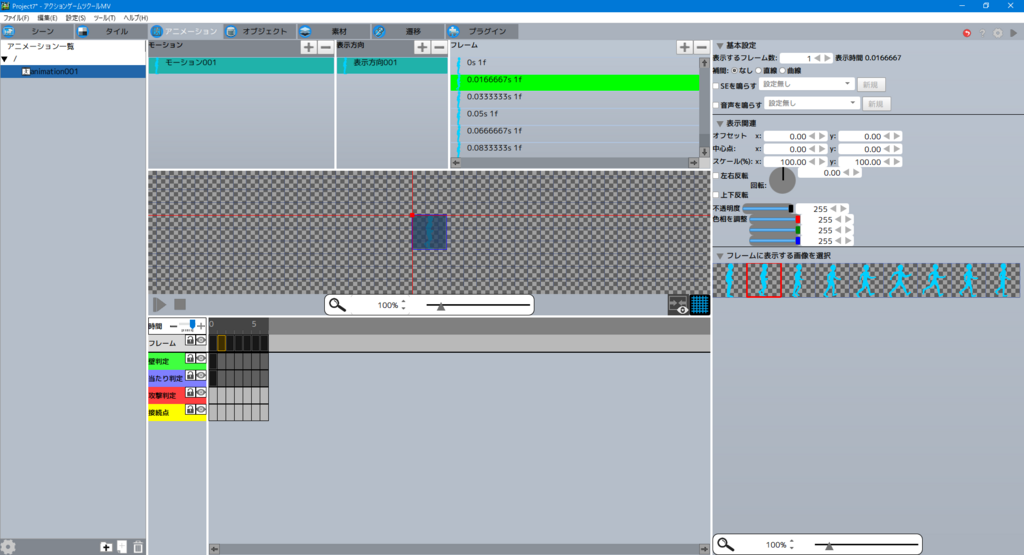
Task: Increase rotation value with right arrow
Action: coord(856,172)
